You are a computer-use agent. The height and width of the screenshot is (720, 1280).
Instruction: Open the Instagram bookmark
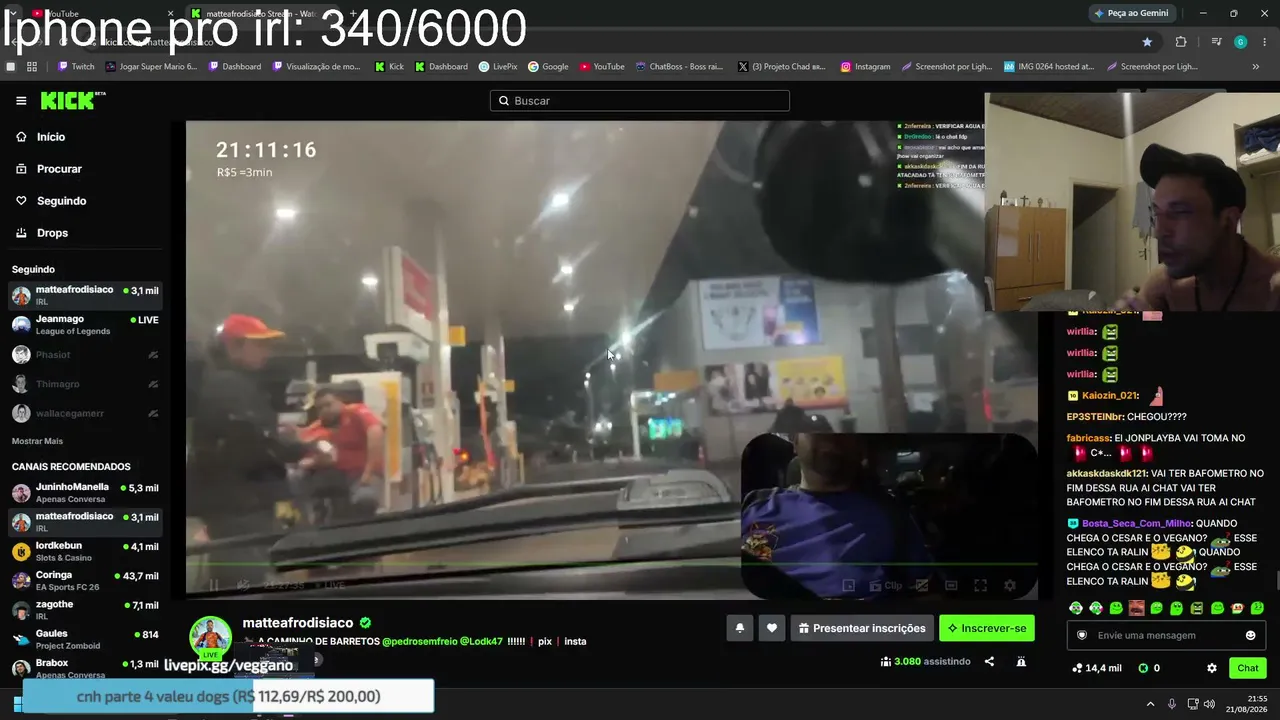(865, 67)
